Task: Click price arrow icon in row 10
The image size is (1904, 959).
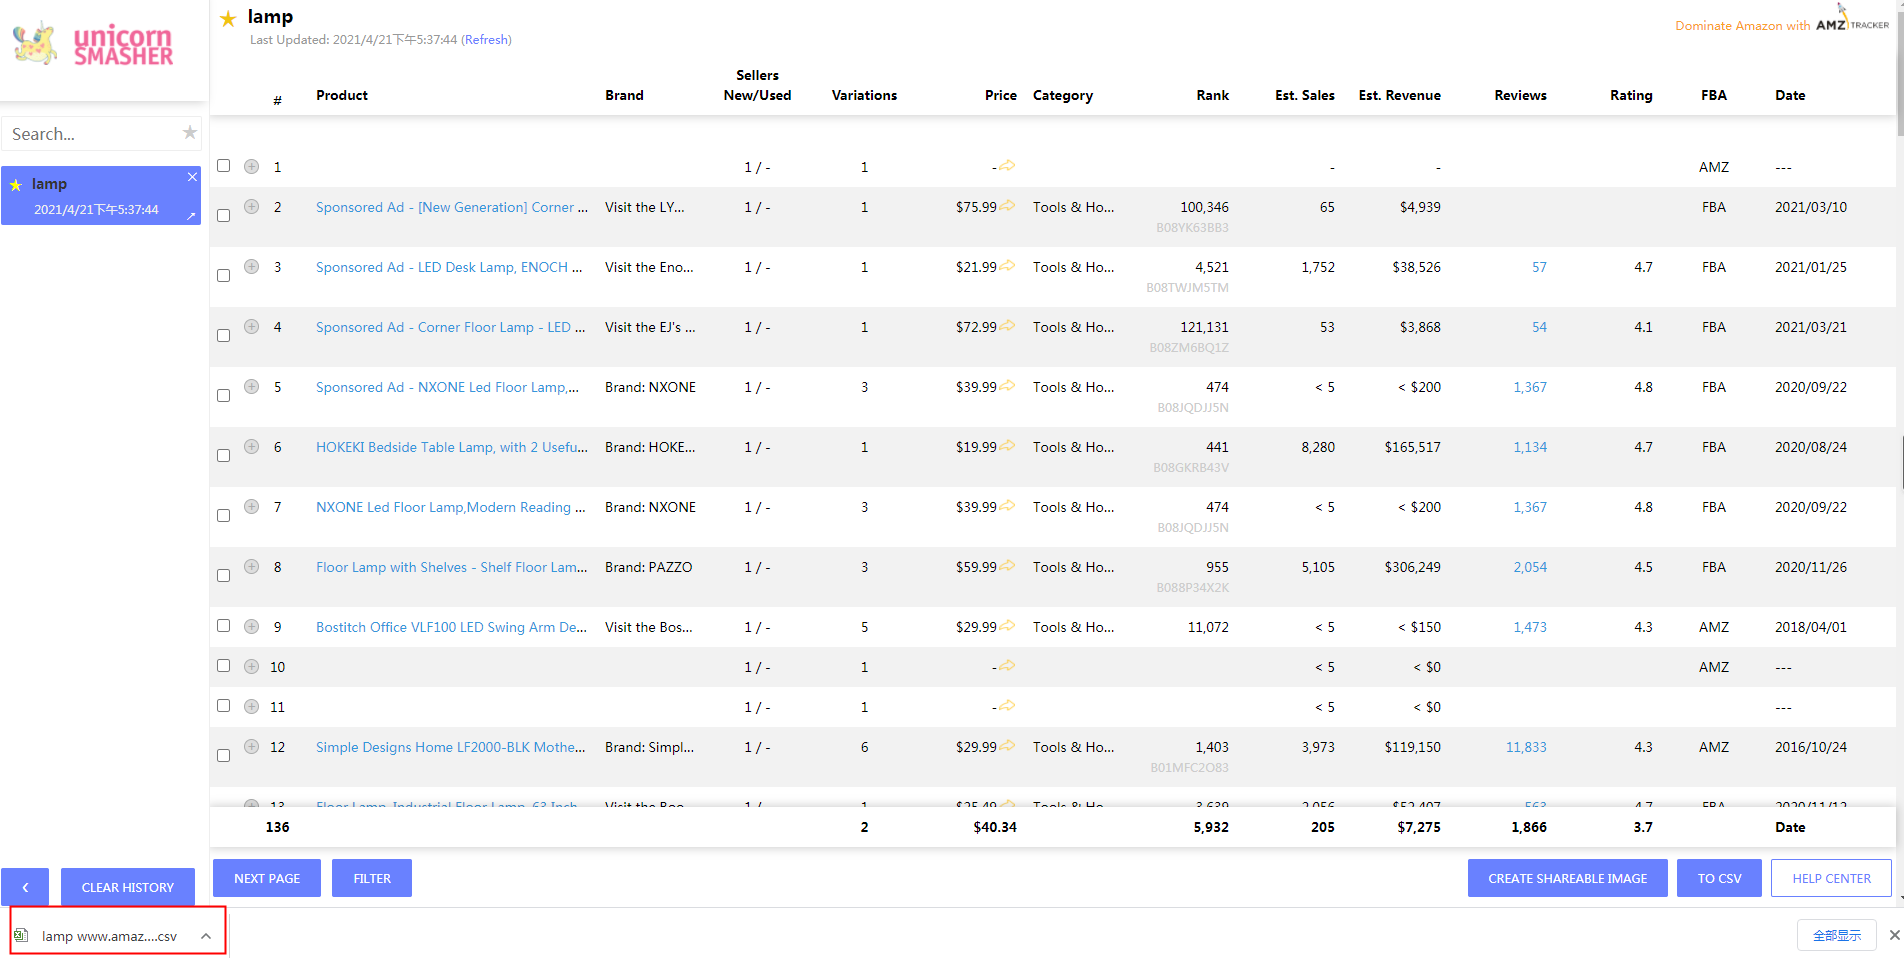Action: [x=1007, y=666]
